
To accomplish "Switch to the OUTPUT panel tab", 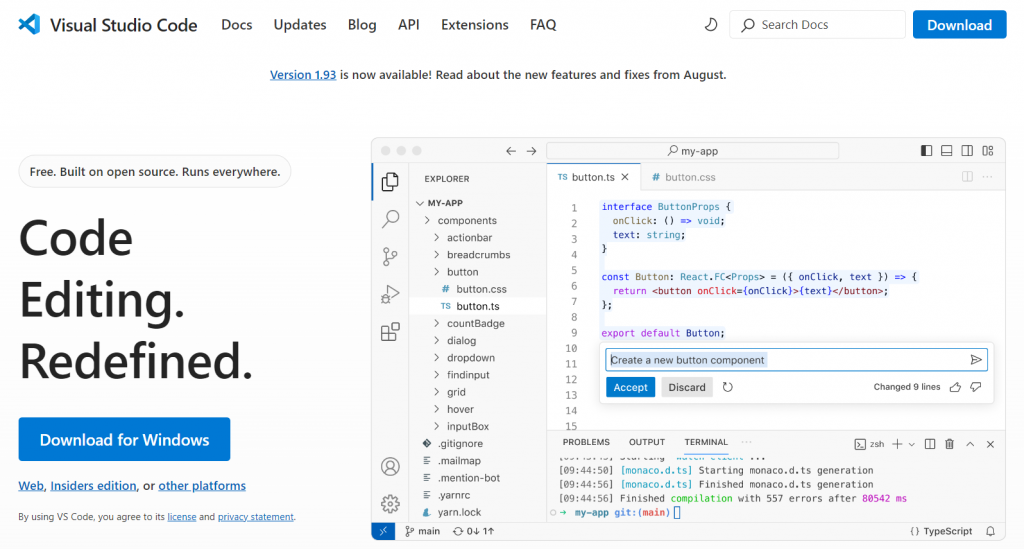I will pyautogui.click(x=647, y=442).
